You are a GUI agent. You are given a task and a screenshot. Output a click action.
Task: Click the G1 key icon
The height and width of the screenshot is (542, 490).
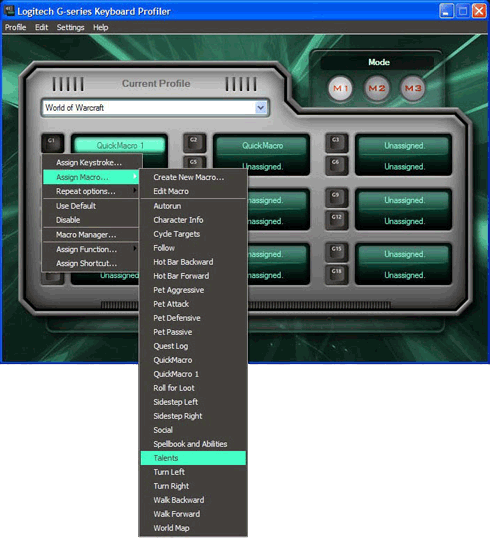pyautogui.click(x=53, y=143)
